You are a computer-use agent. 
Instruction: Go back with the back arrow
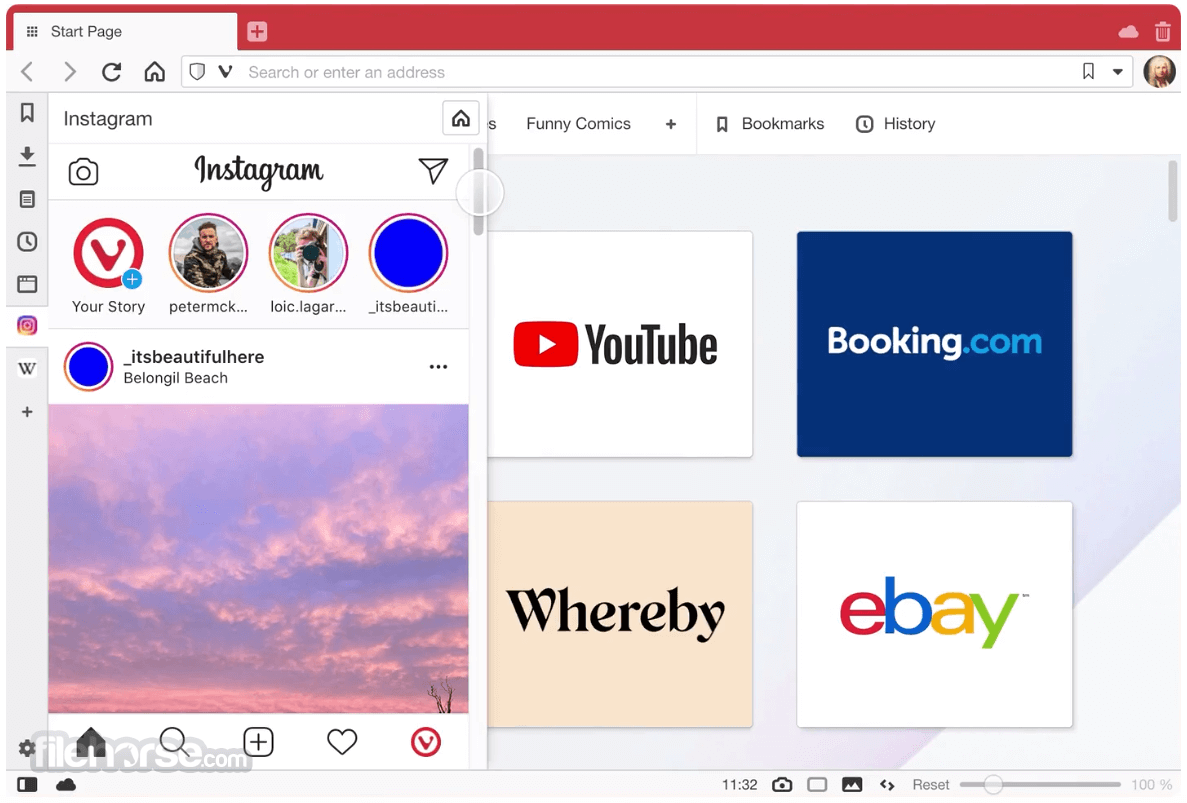point(27,72)
